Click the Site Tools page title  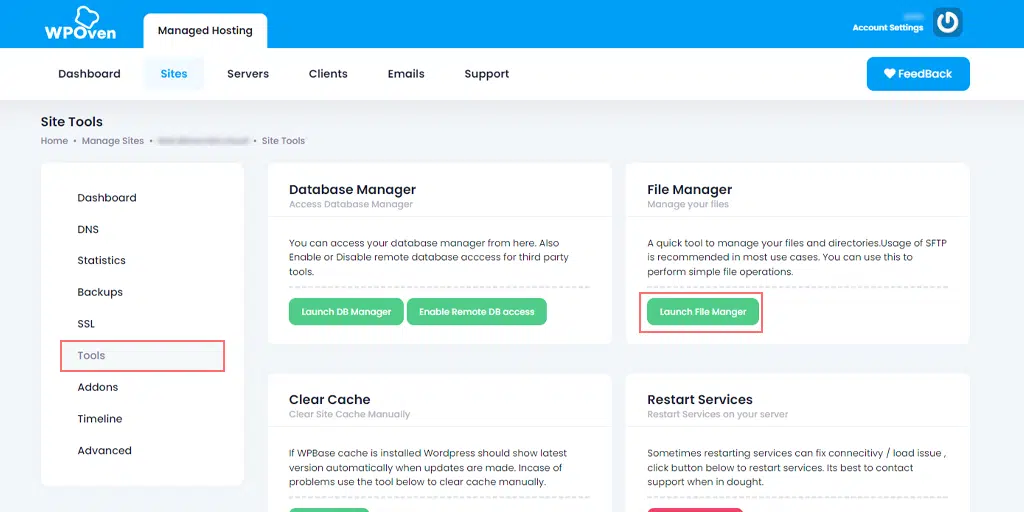[x=72, y=121]
